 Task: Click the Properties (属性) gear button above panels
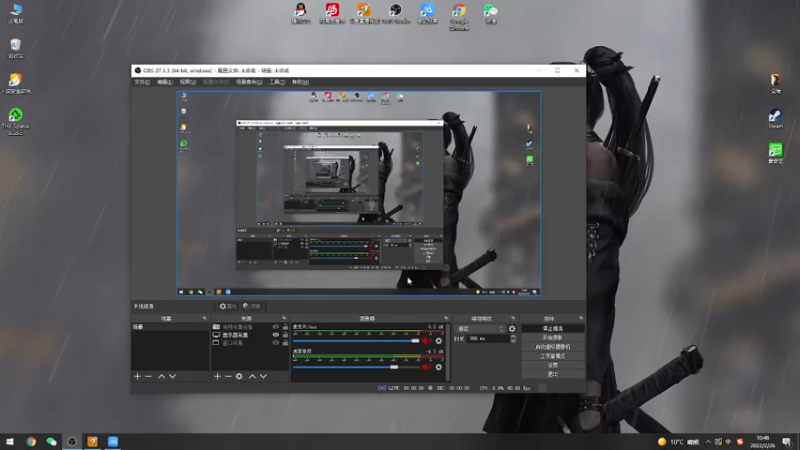pyautogui.click(x=228, y=306)
